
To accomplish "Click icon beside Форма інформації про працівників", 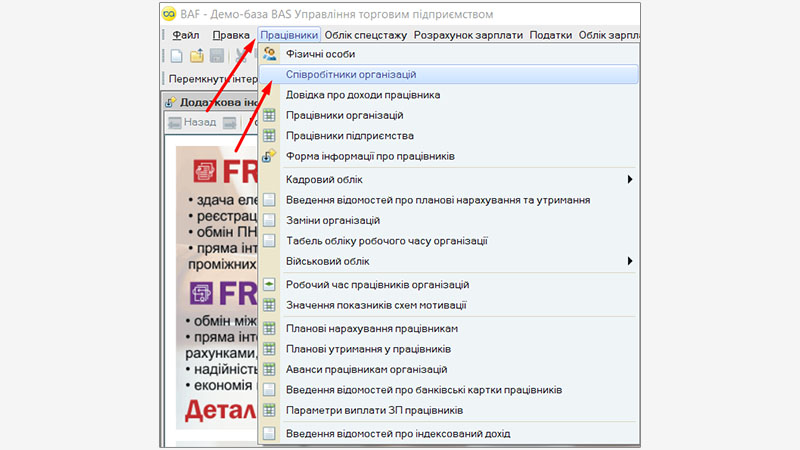I will point(269,156).
